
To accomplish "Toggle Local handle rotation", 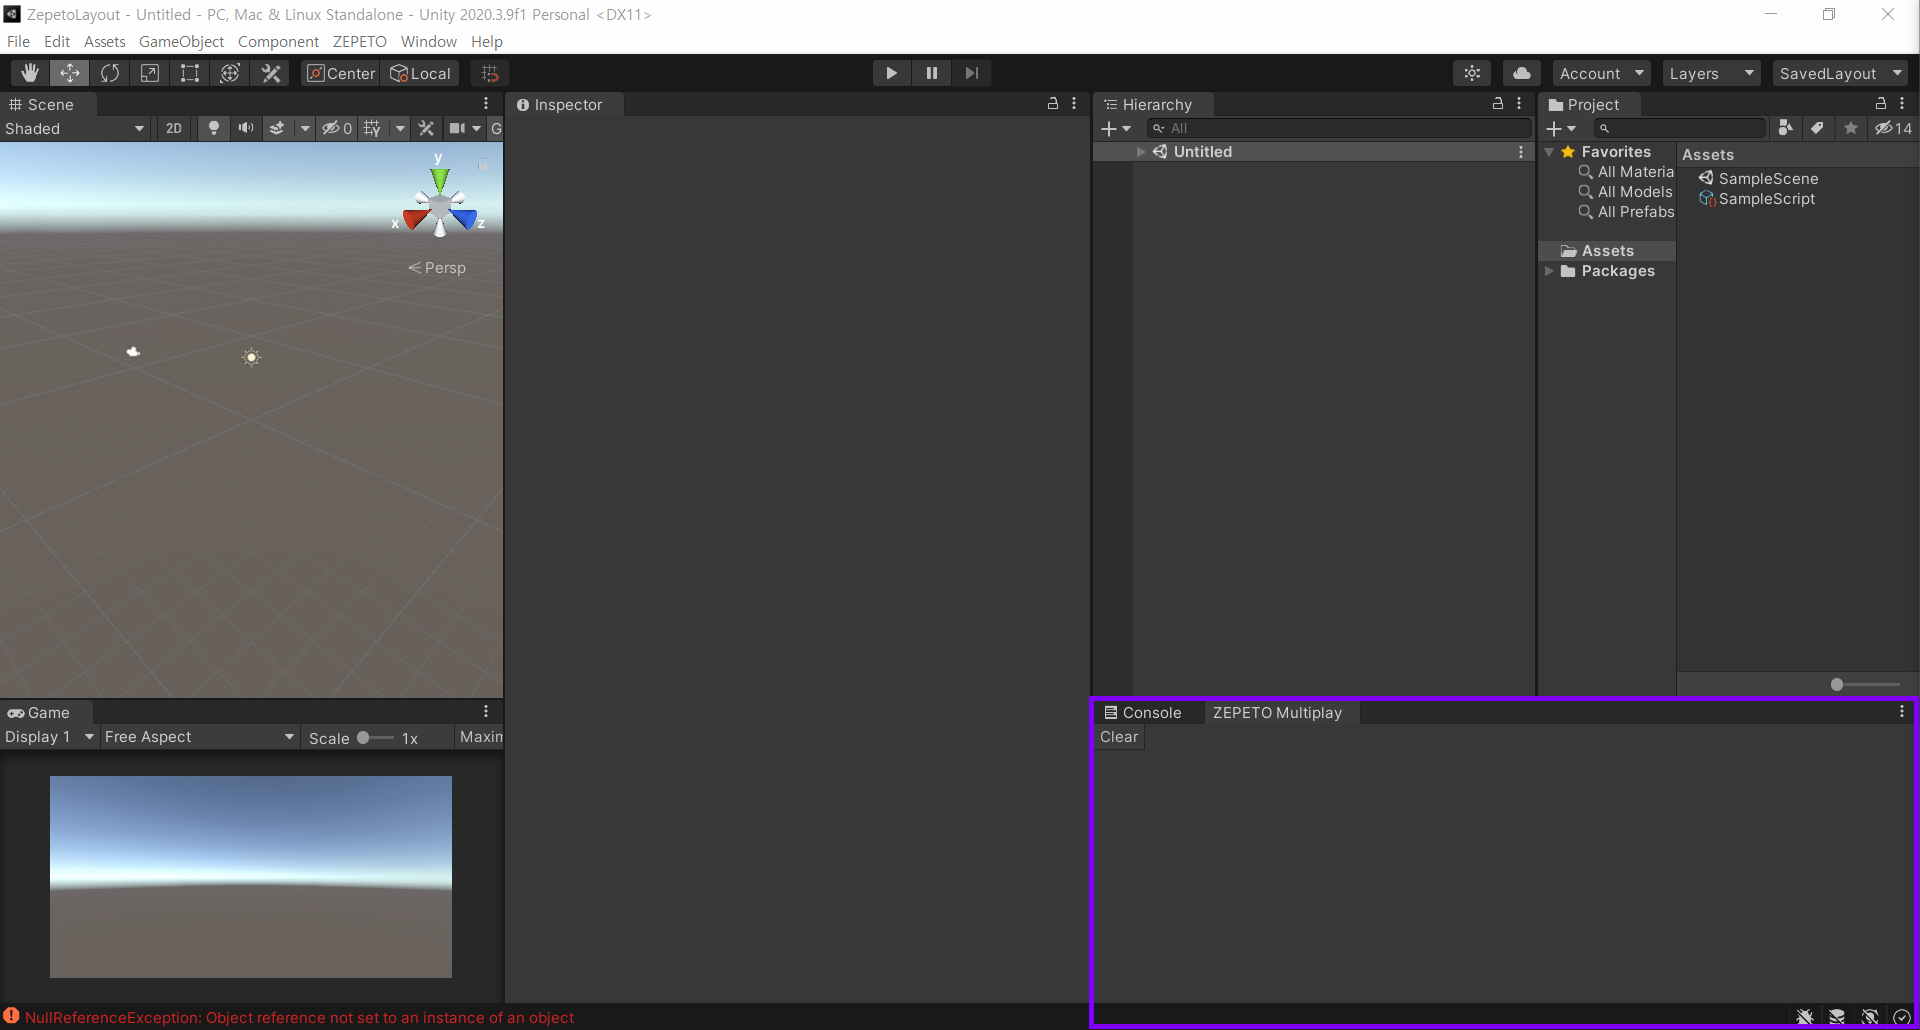I will 421,73.
